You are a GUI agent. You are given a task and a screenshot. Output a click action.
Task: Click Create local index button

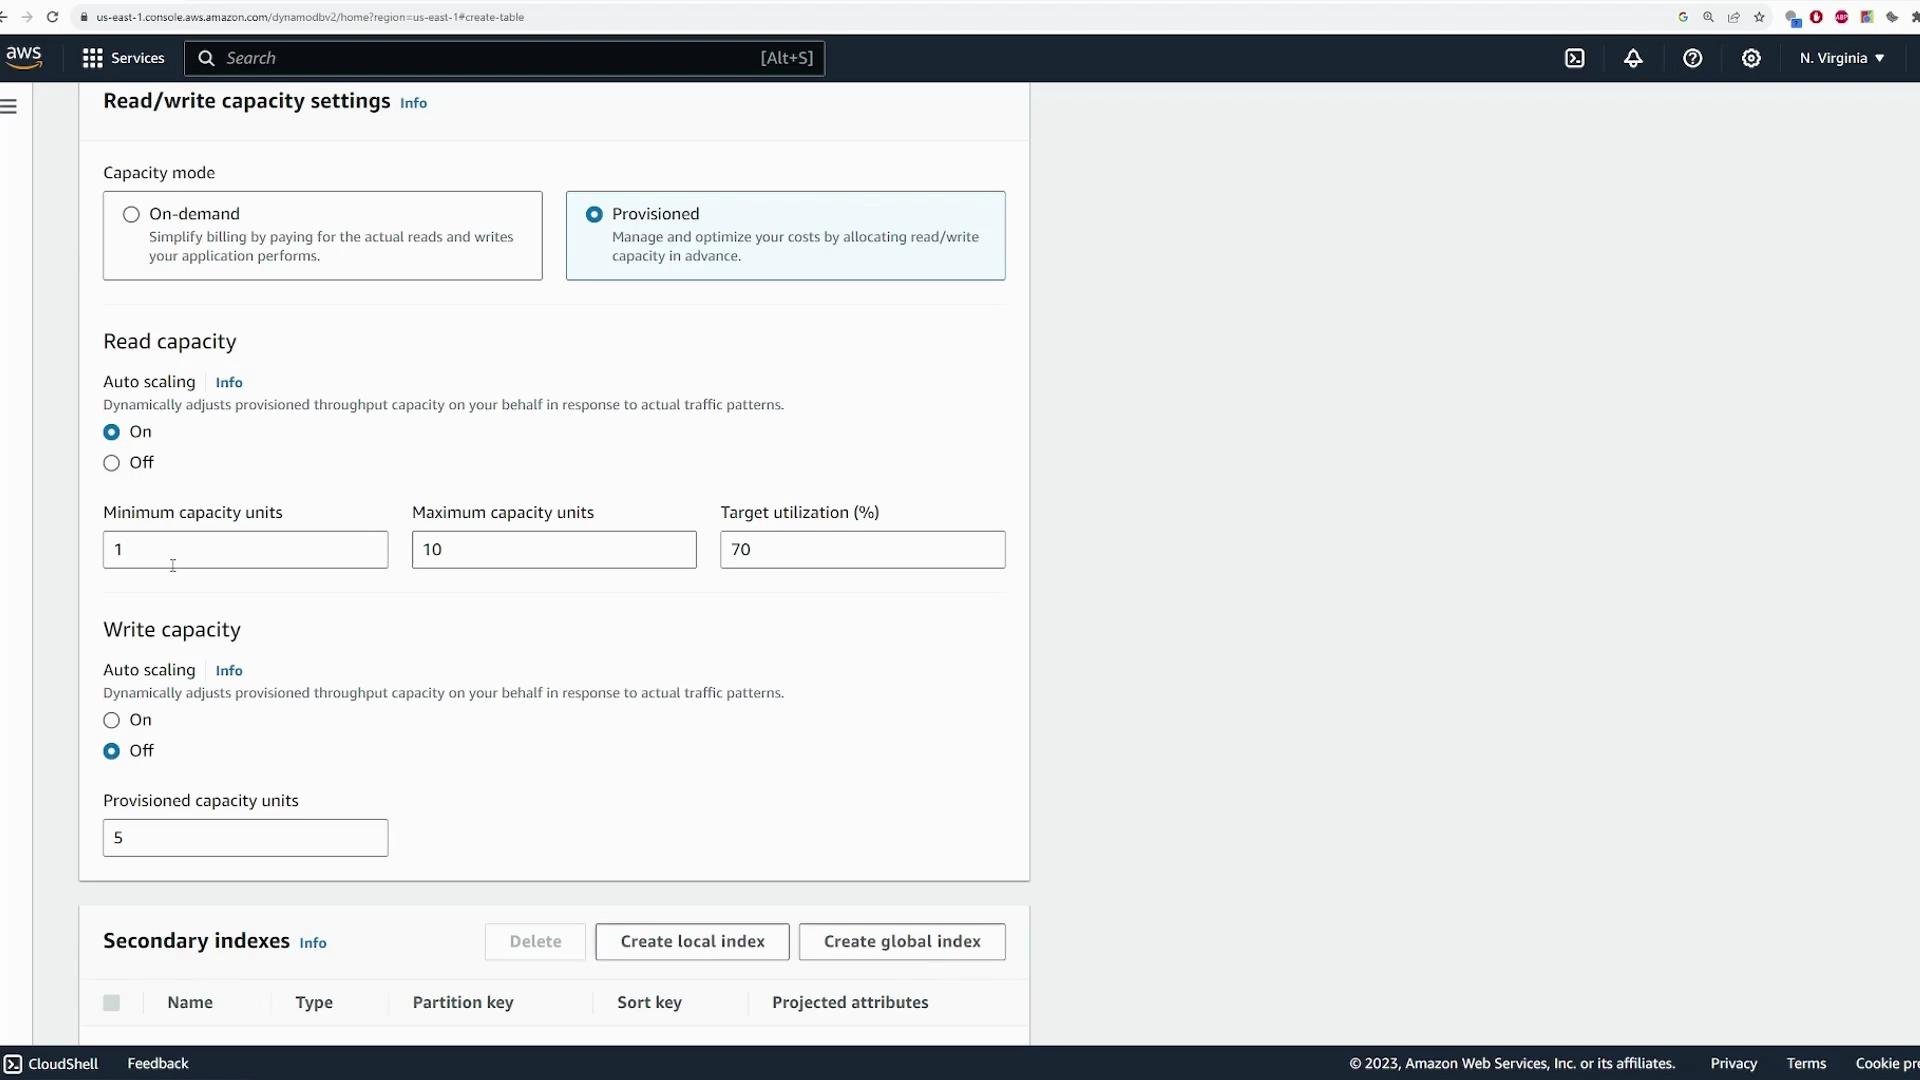point(692,942)
